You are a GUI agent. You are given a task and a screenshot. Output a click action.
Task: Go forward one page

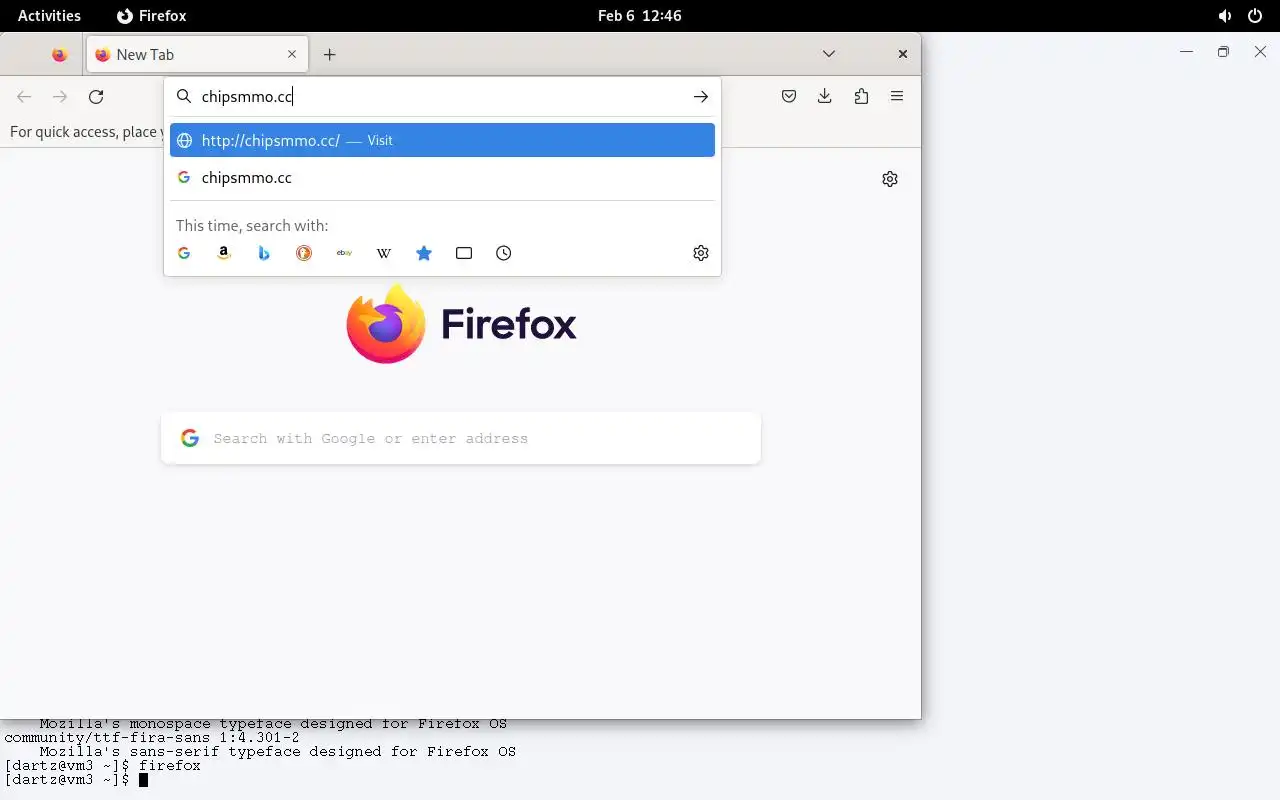coord(60,97)
